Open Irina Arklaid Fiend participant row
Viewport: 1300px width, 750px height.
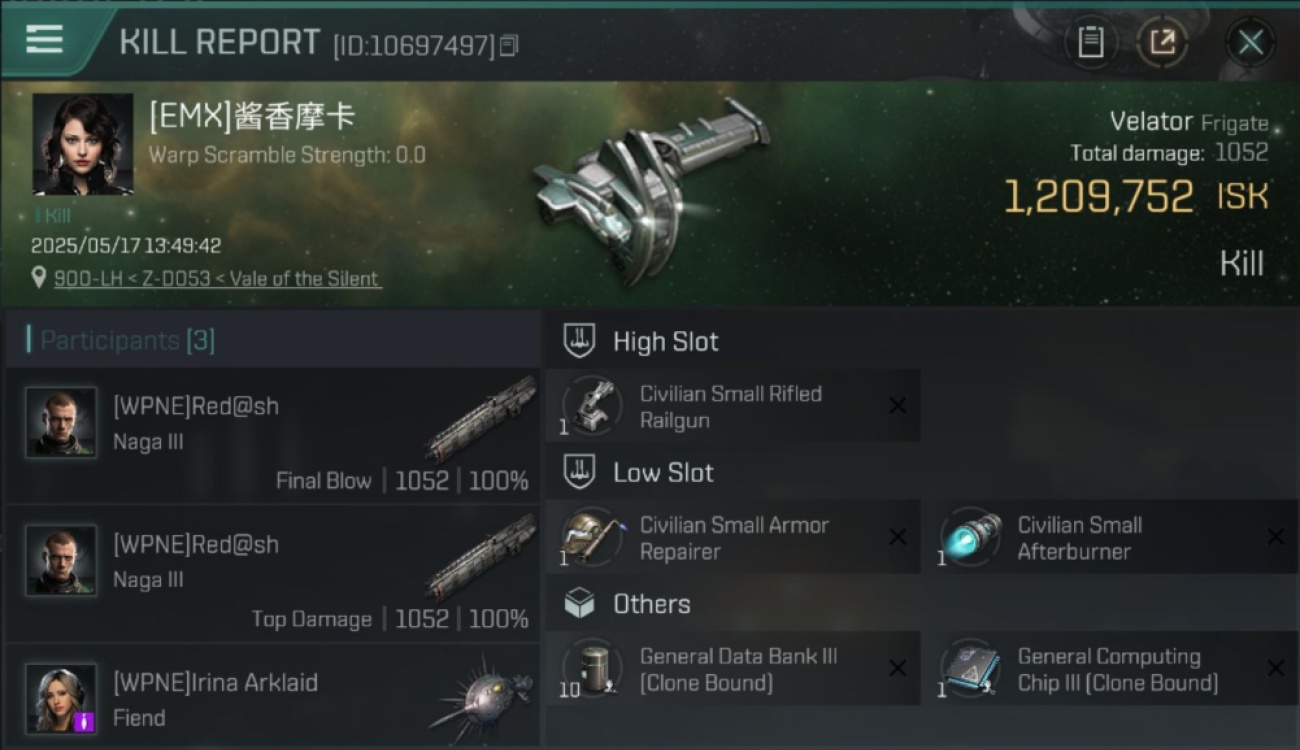(272, 696)
